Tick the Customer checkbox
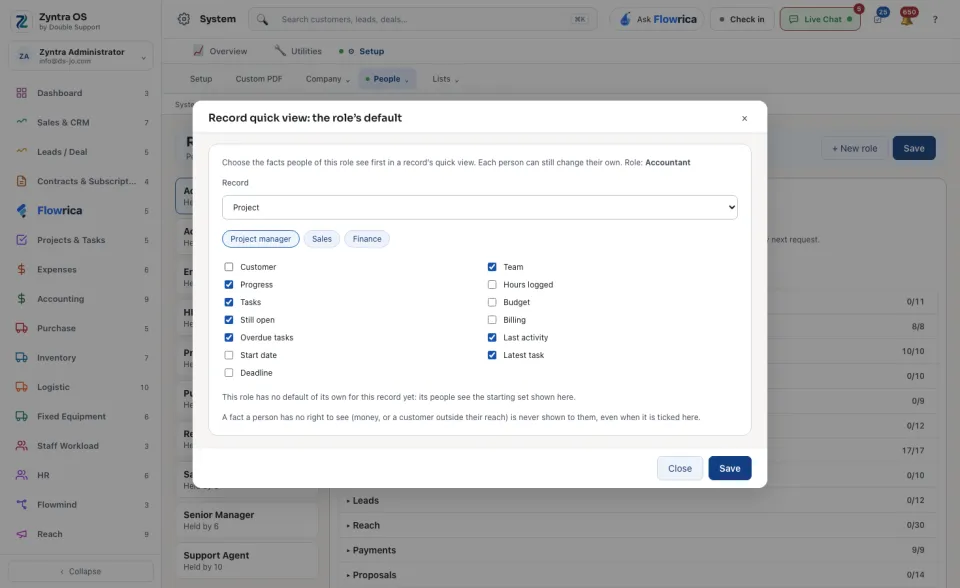Image resolution: width=960 pixels, height=588 pixels. point(229,267)
